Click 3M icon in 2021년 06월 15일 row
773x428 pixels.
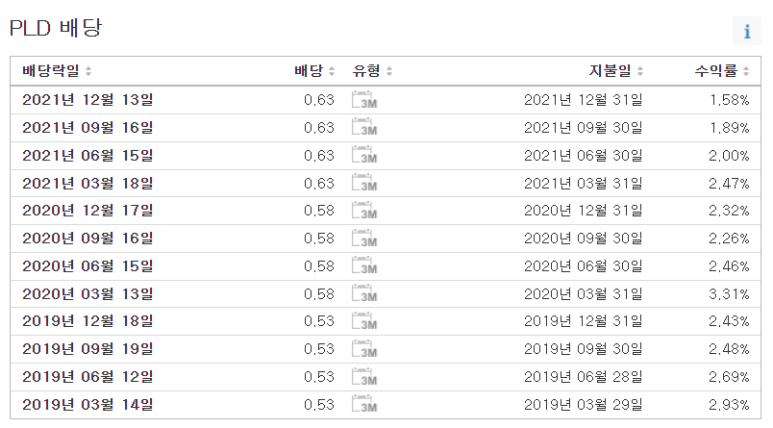point(364,155)
